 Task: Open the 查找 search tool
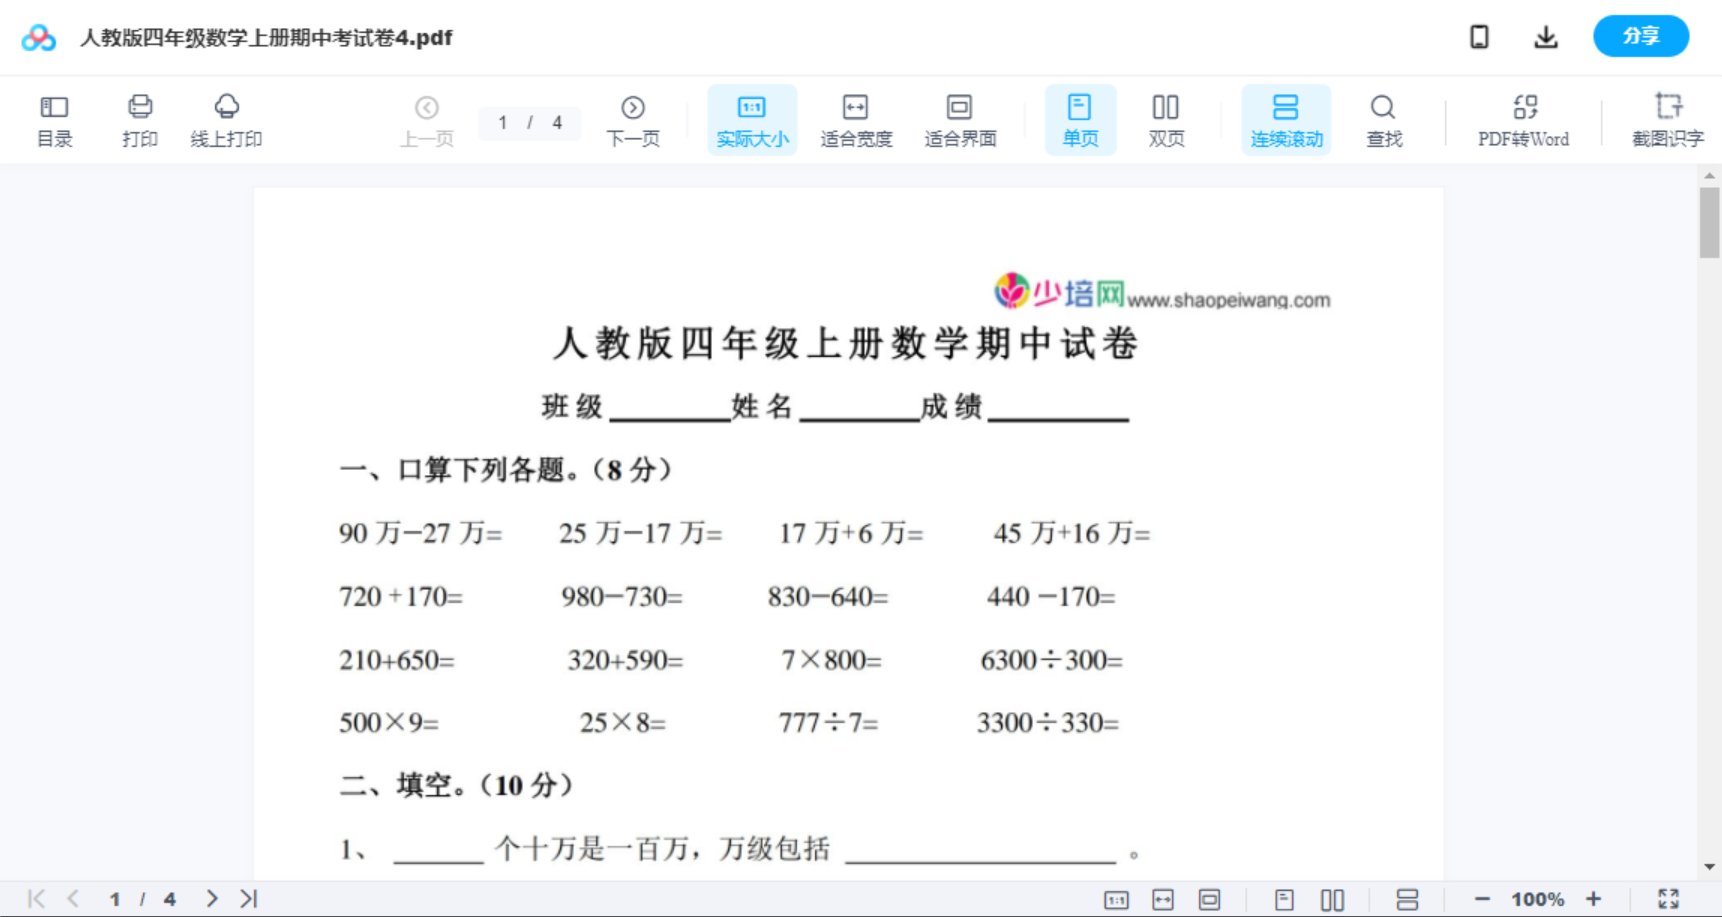pyautogui.click(x=1383, y=119)
